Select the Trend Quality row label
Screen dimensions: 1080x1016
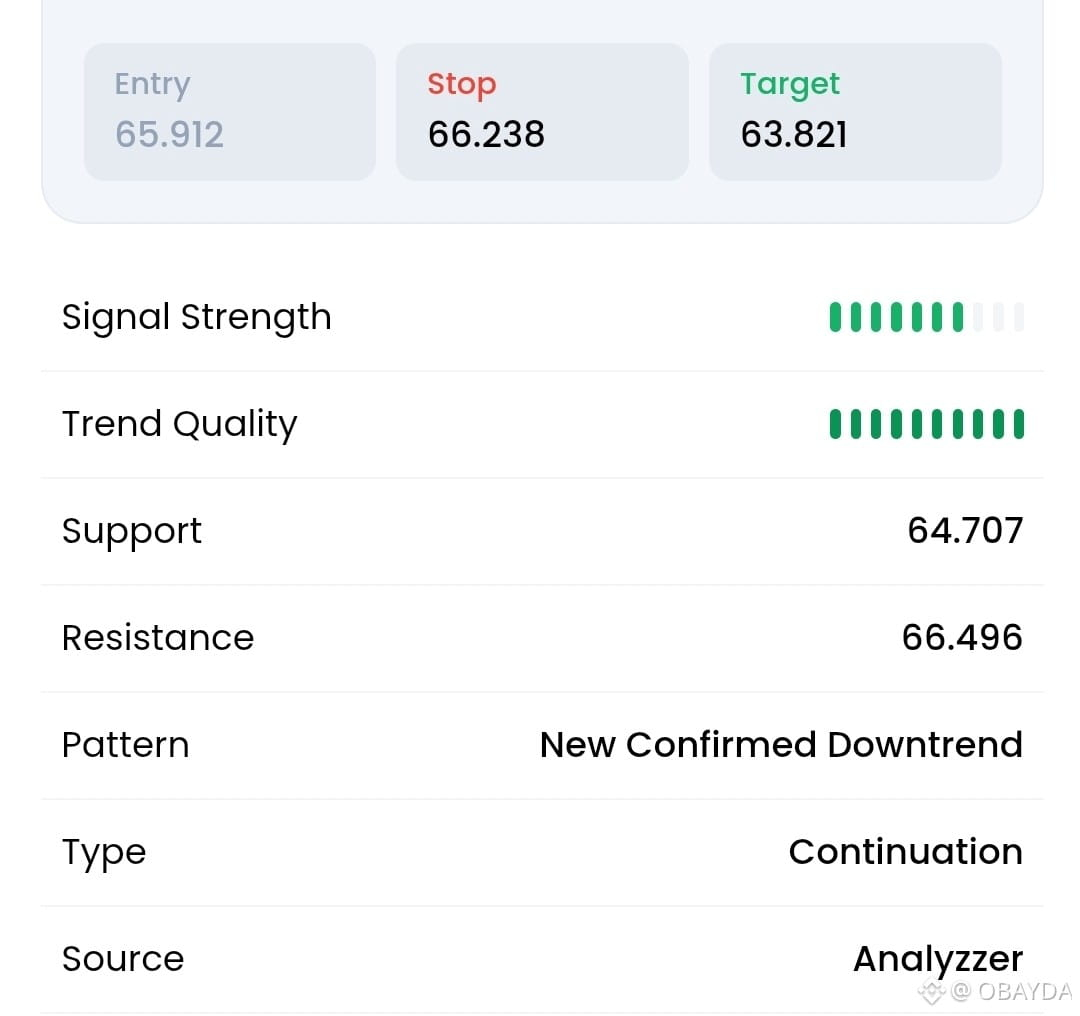[180, 424]
